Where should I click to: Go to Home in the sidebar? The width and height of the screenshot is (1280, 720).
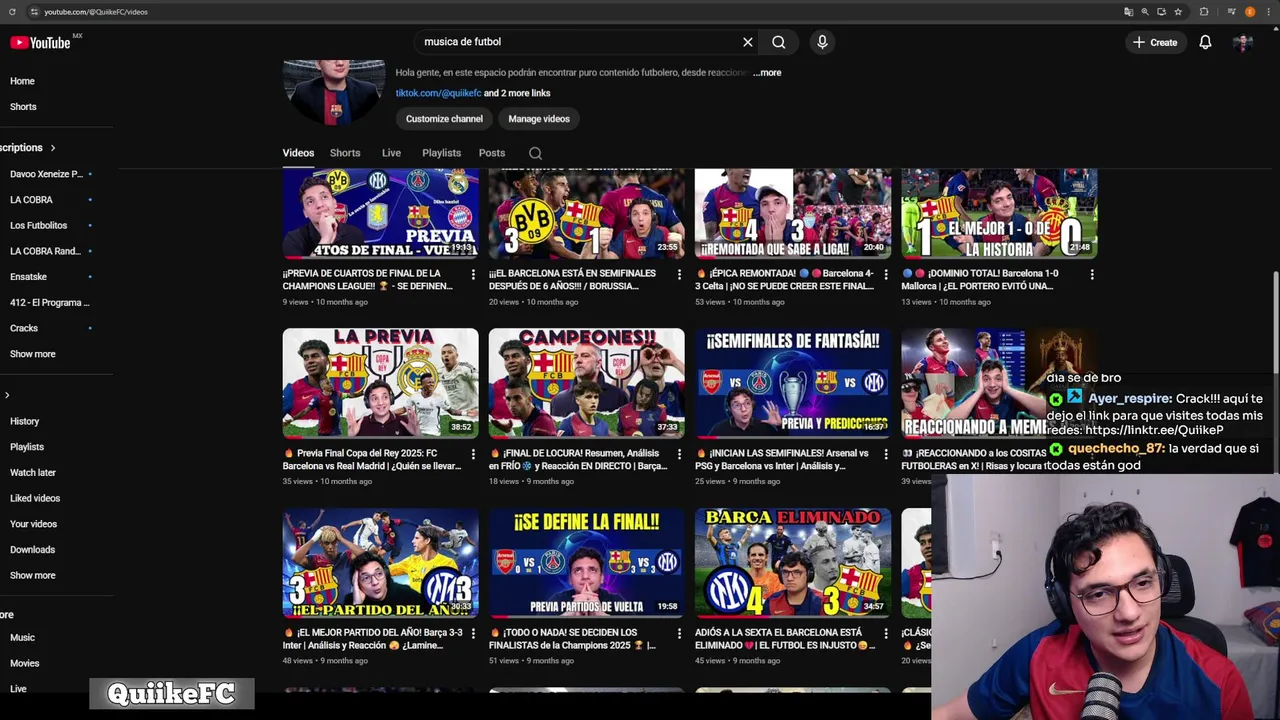click(x=22, y=81)
